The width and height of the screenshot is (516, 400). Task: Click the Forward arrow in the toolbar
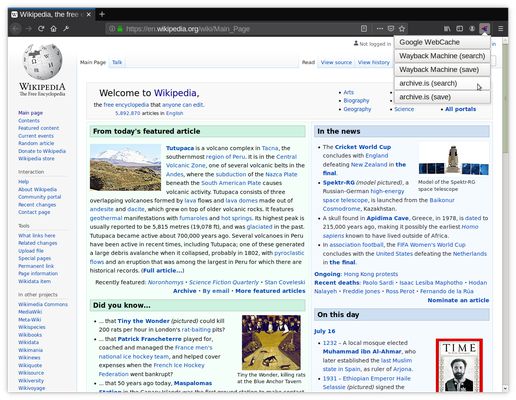click(x=28, y=29)
